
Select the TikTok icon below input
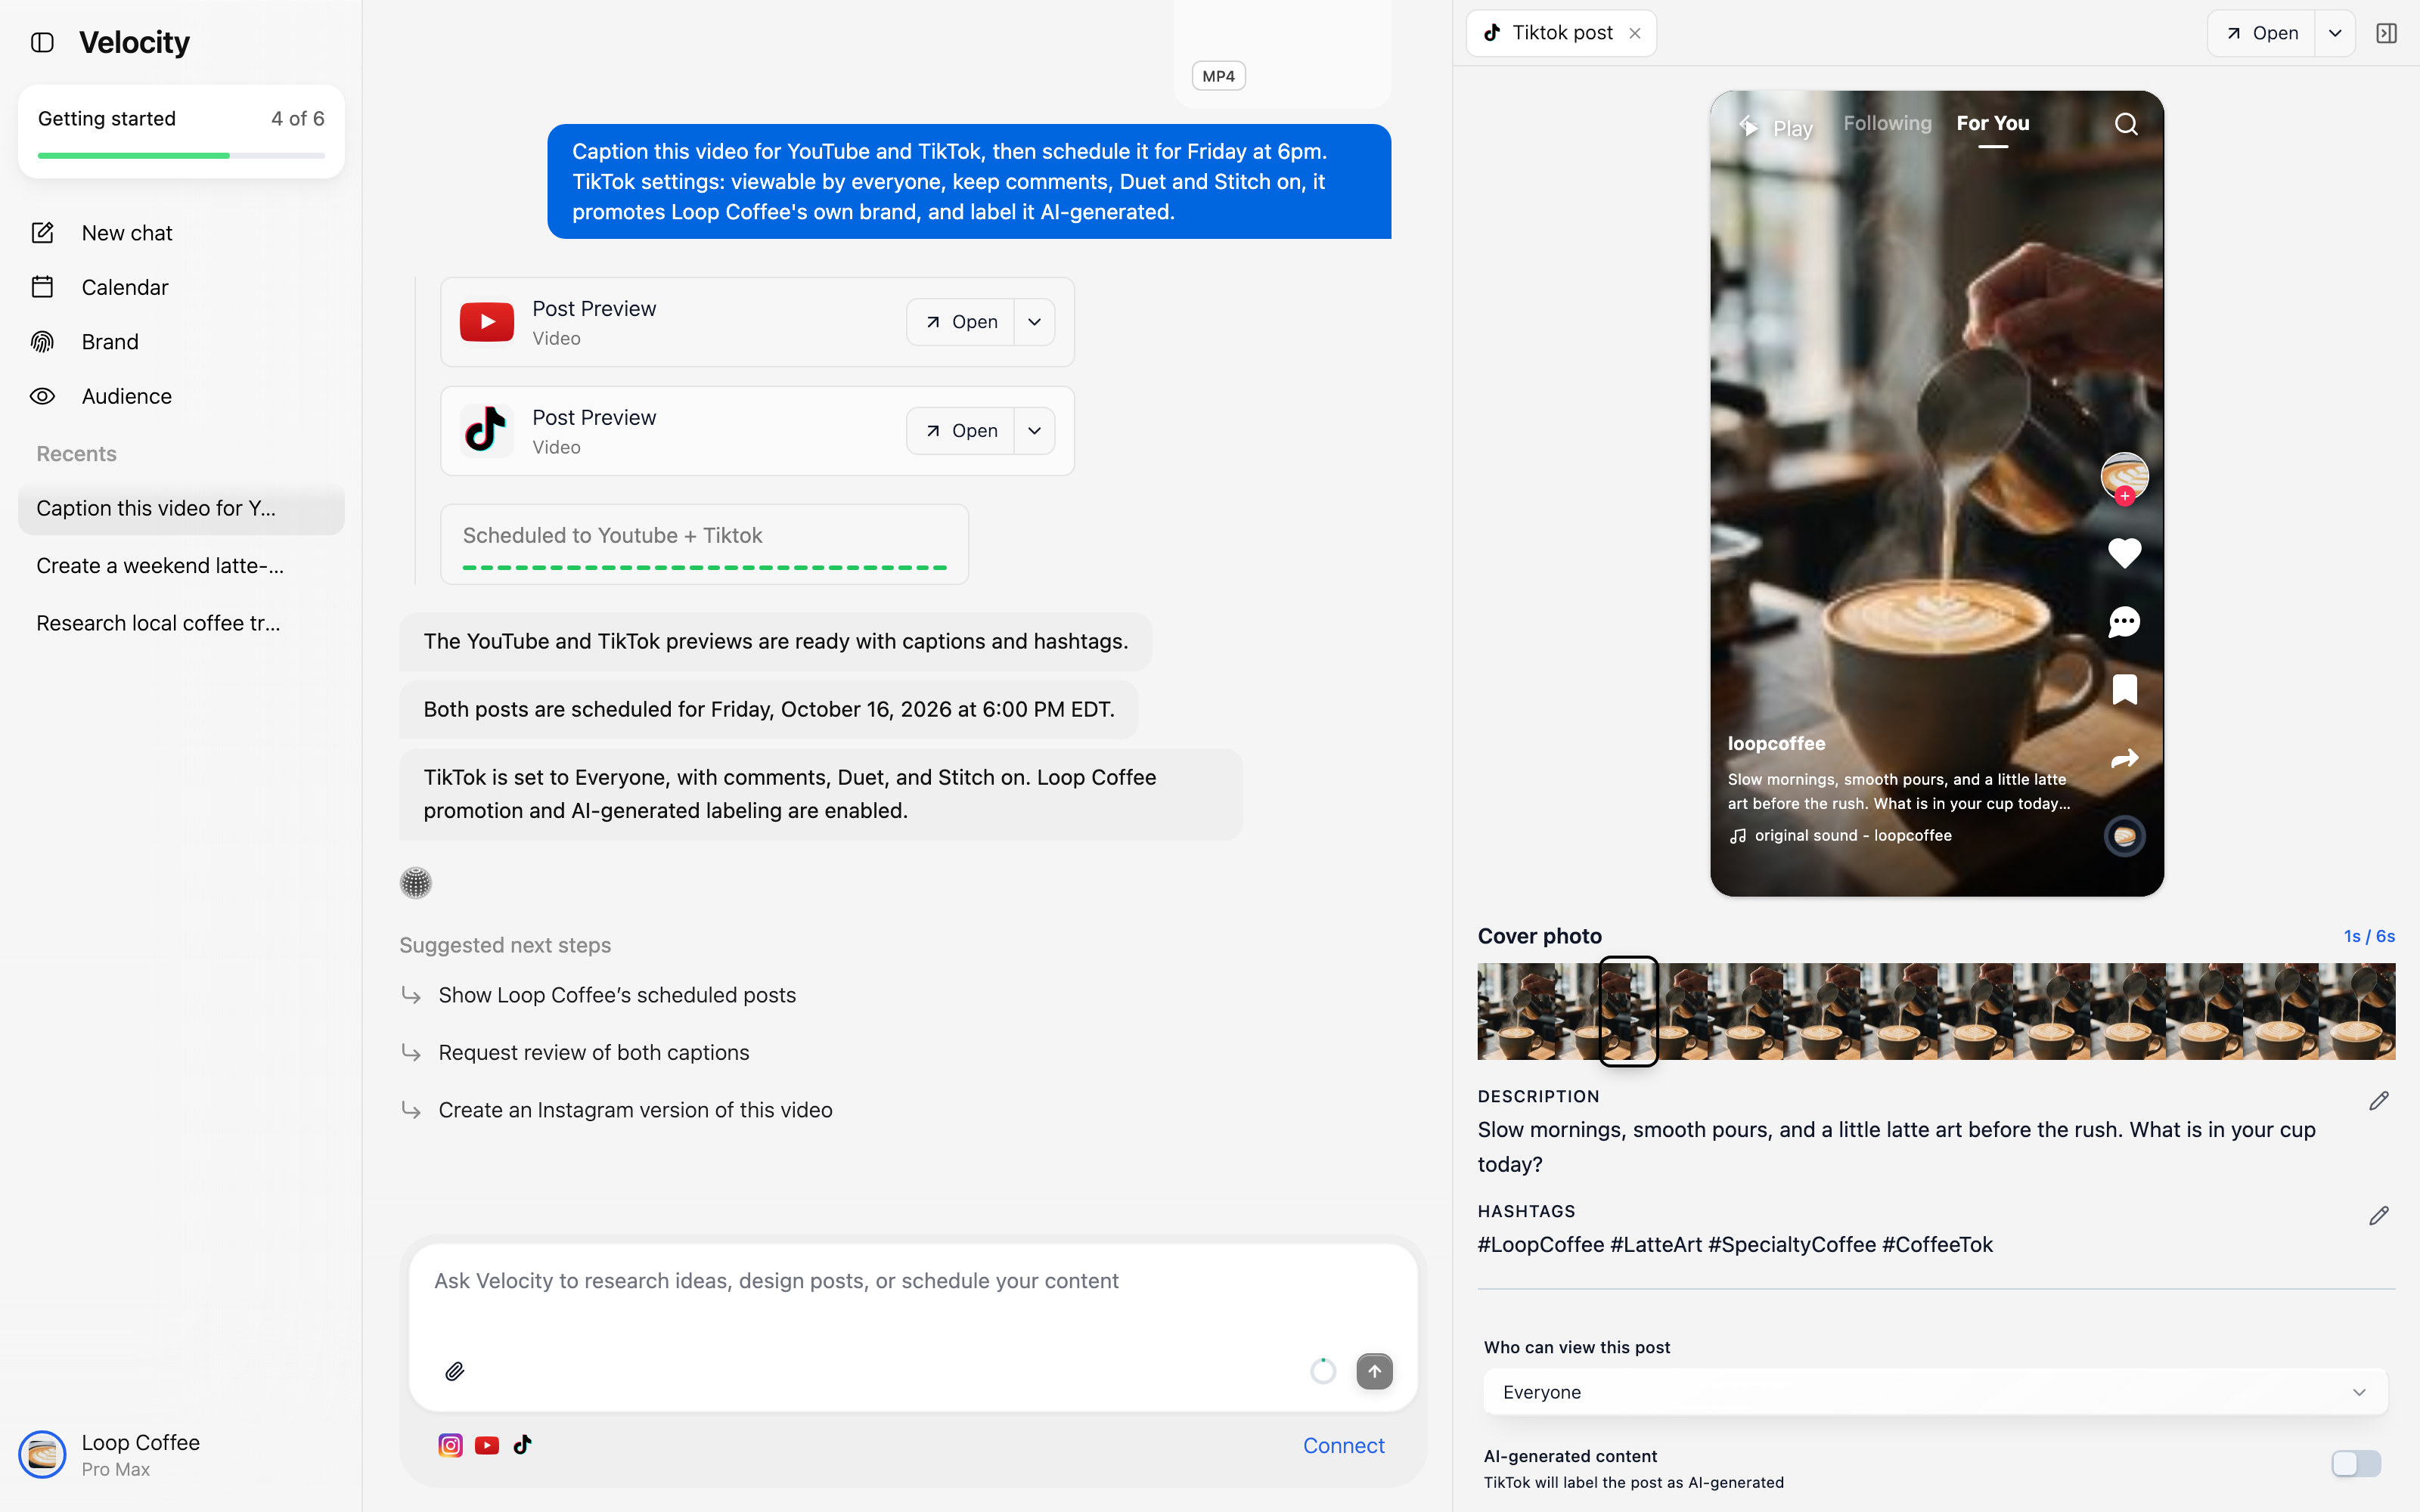pos(522,1445)
